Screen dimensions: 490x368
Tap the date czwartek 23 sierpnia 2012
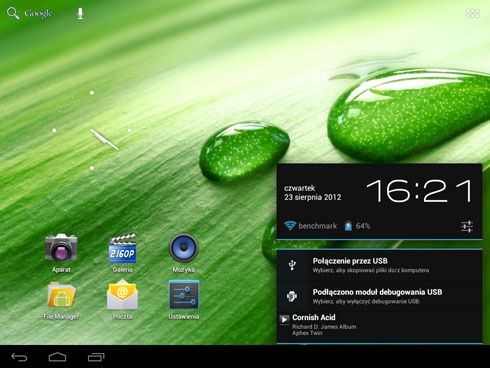tap(312, 193)
